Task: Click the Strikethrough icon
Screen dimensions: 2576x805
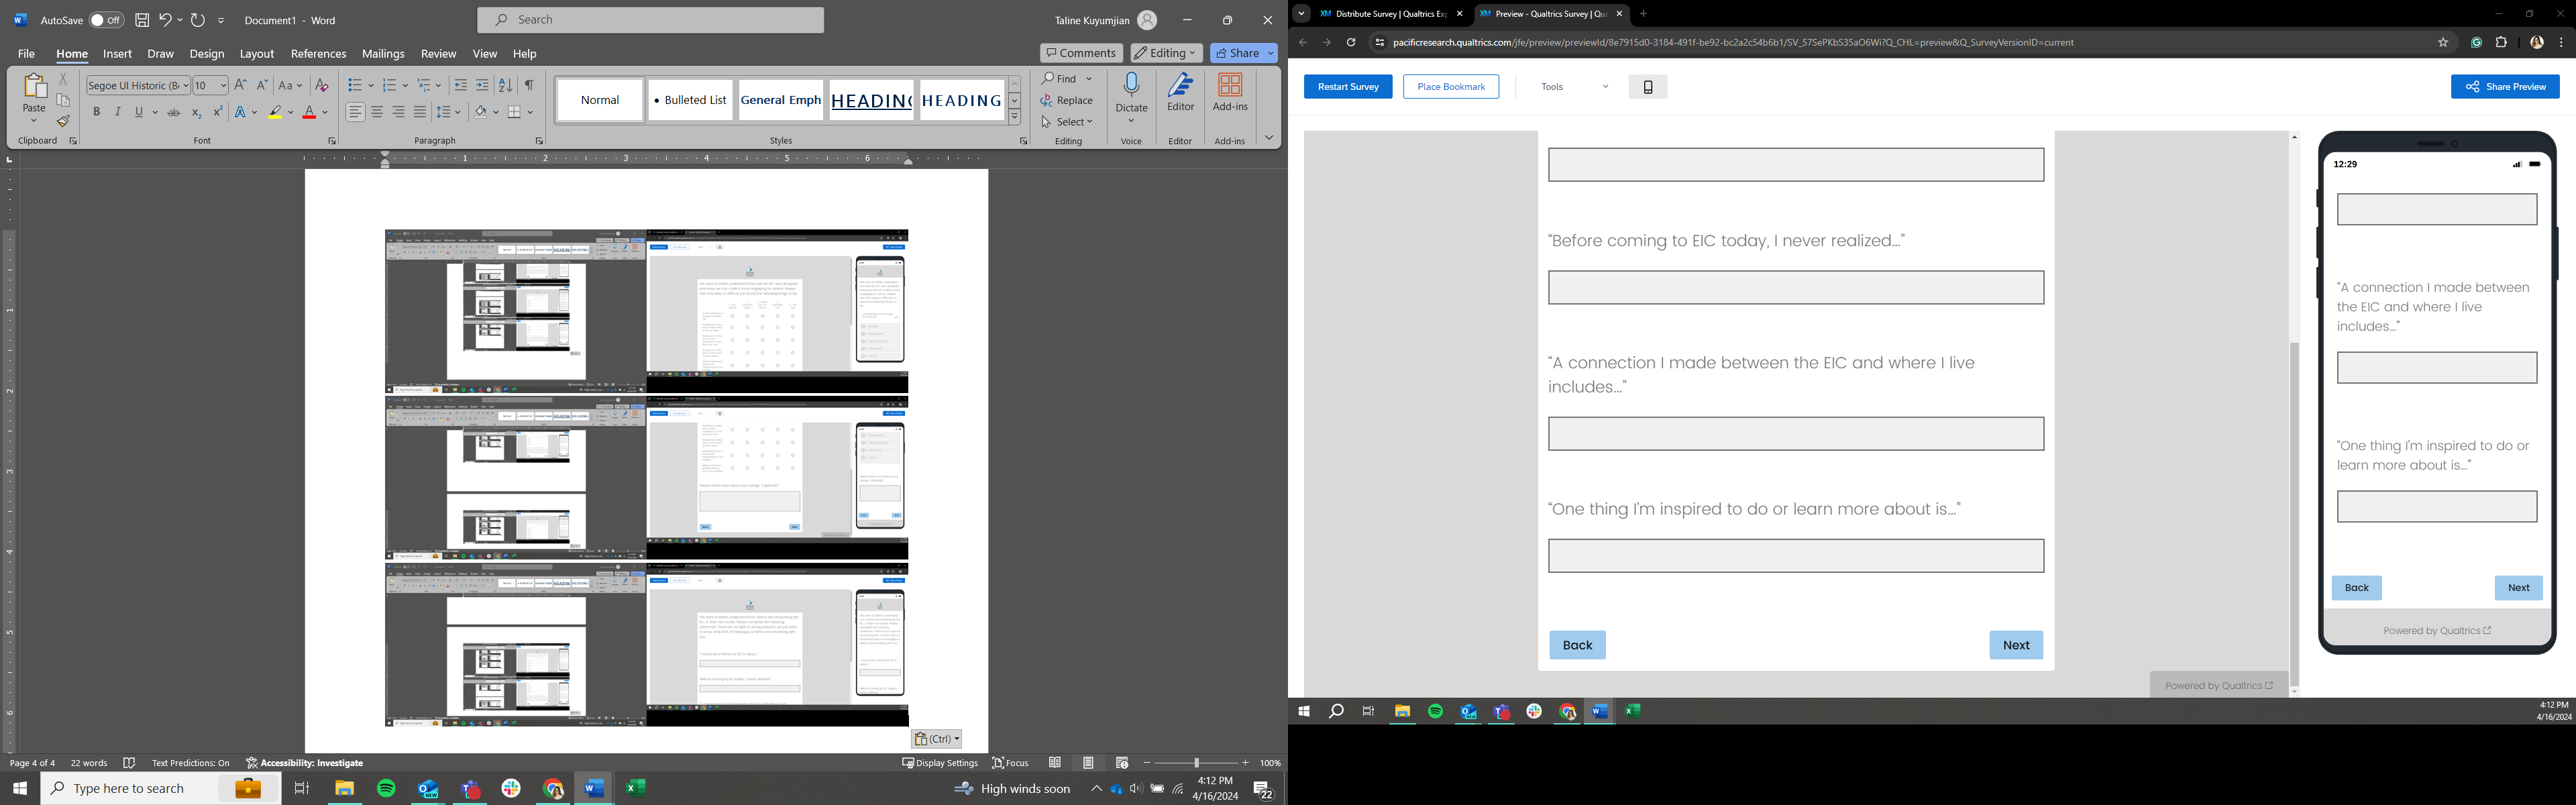Action: [174, 113]
